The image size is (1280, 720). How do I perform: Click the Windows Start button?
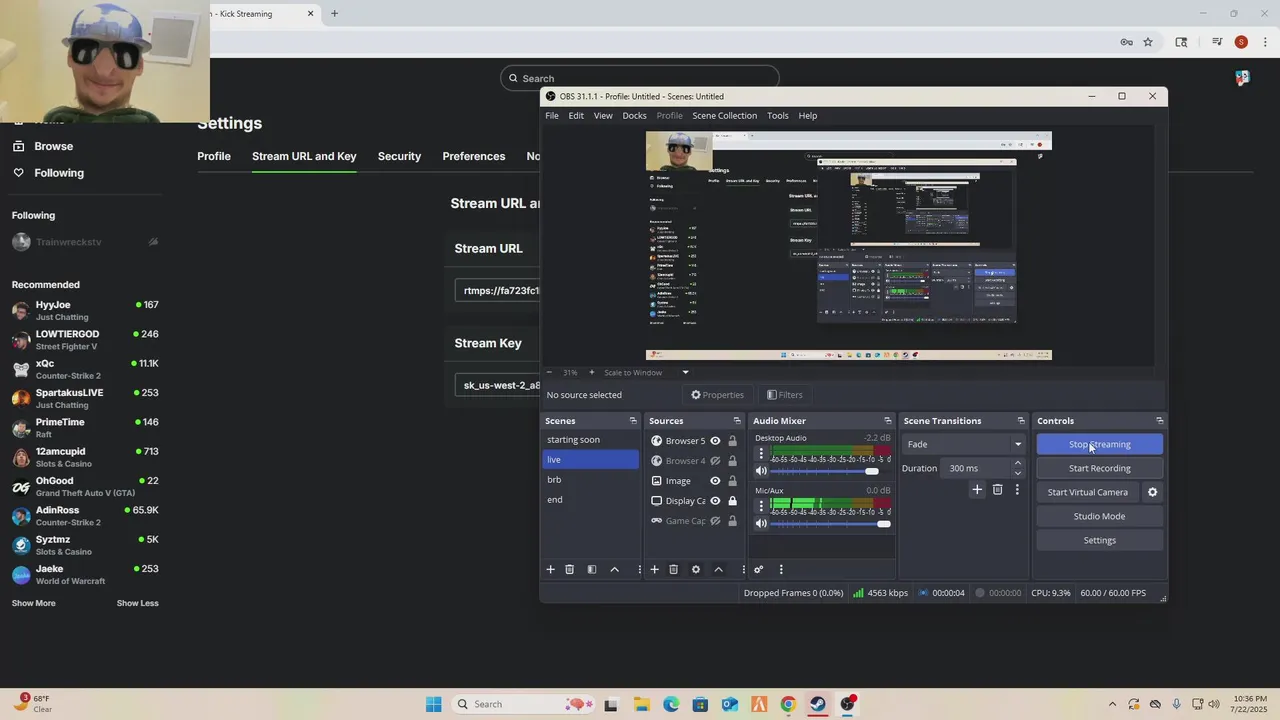coord(433,704)
